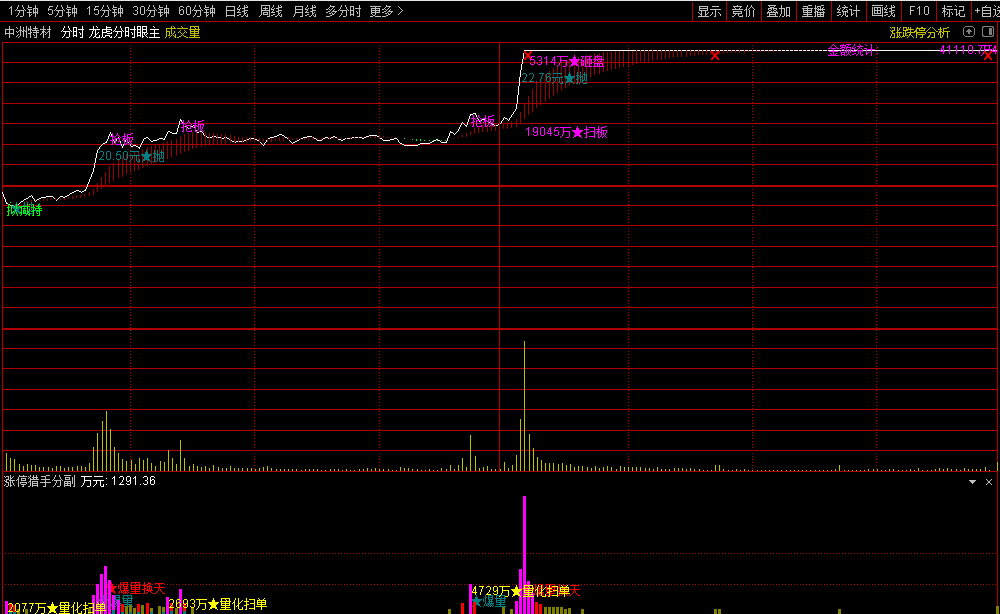
Task: Click the 标记 mark button
Action: point(953,11)
